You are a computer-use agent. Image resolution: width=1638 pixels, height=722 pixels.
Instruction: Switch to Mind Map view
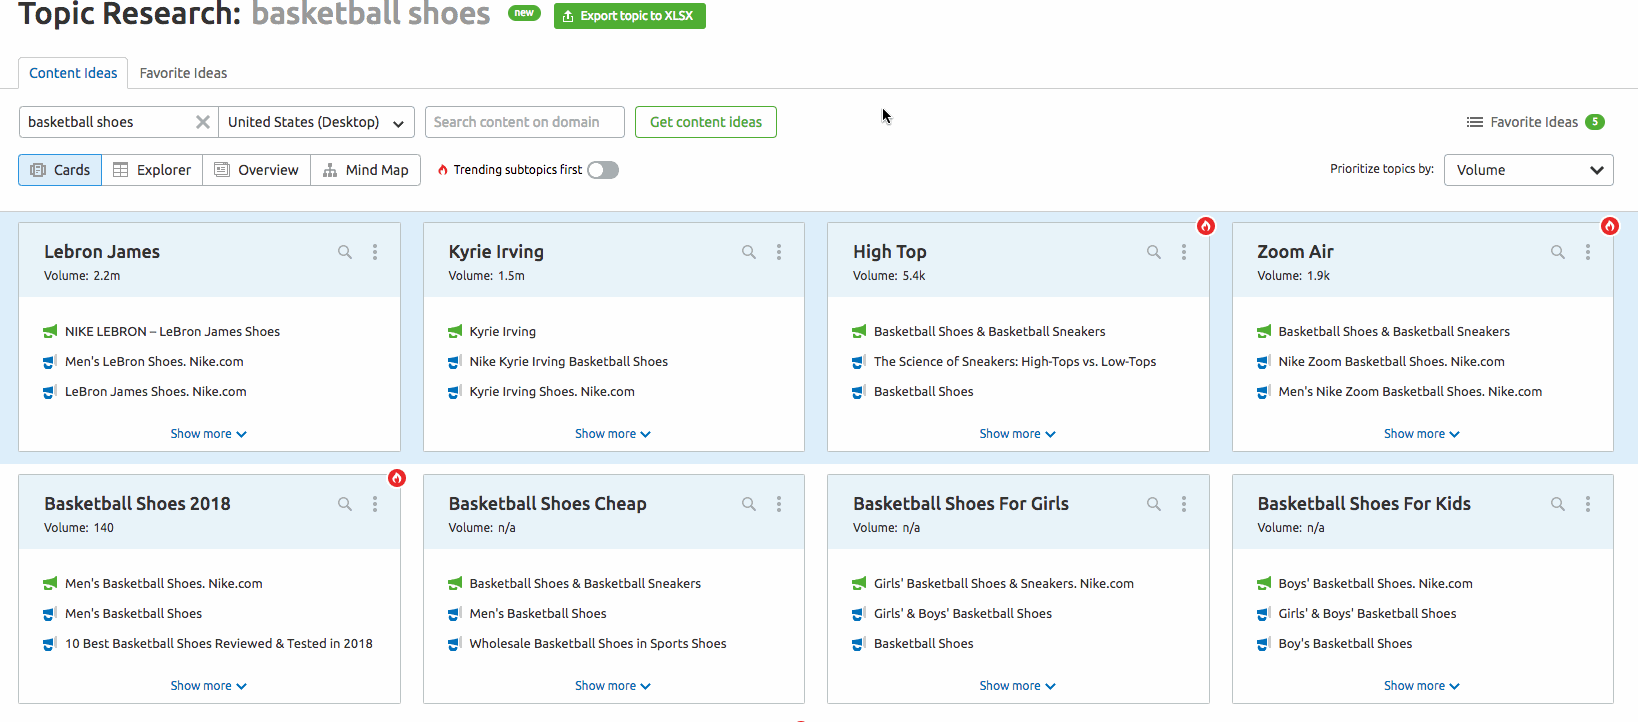pyautogui.click(x=366, y=170)
